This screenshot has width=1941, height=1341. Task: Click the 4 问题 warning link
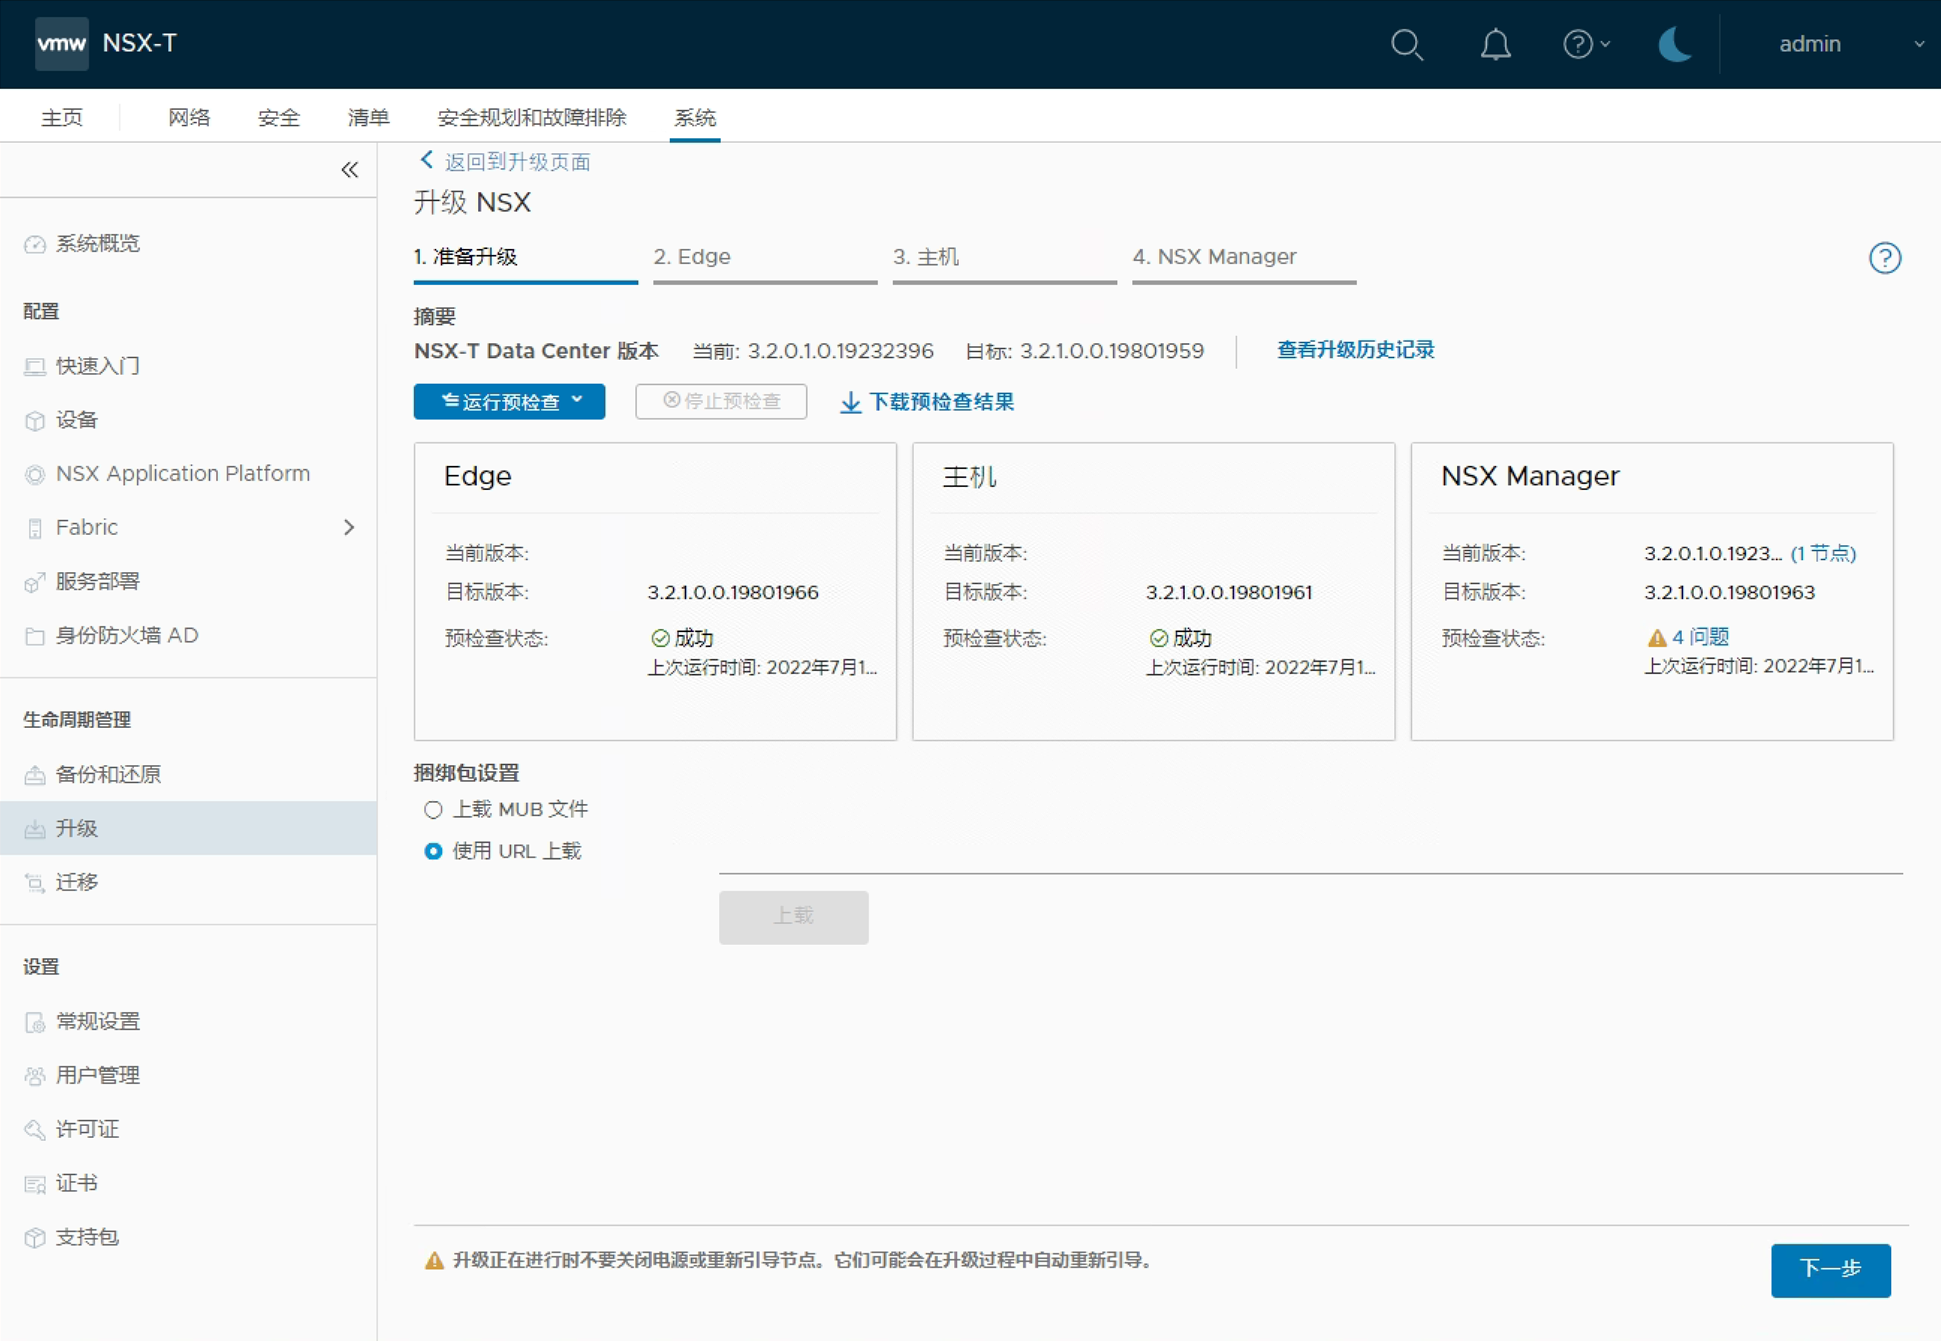[x=1699, y=637]
